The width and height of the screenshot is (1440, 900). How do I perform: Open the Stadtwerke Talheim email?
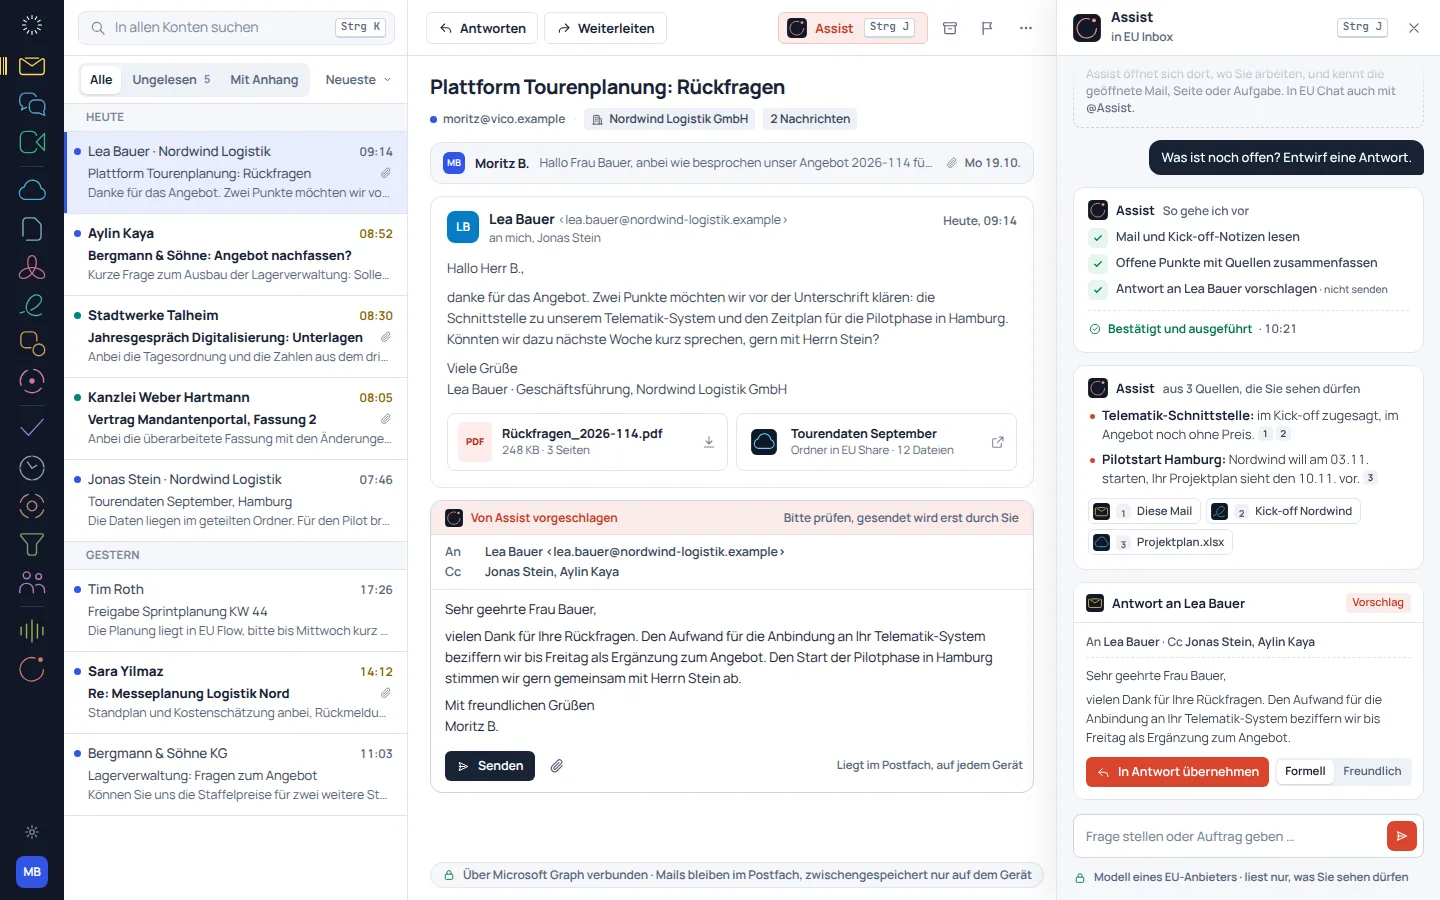pyautogui.click(x=236, y=337)
